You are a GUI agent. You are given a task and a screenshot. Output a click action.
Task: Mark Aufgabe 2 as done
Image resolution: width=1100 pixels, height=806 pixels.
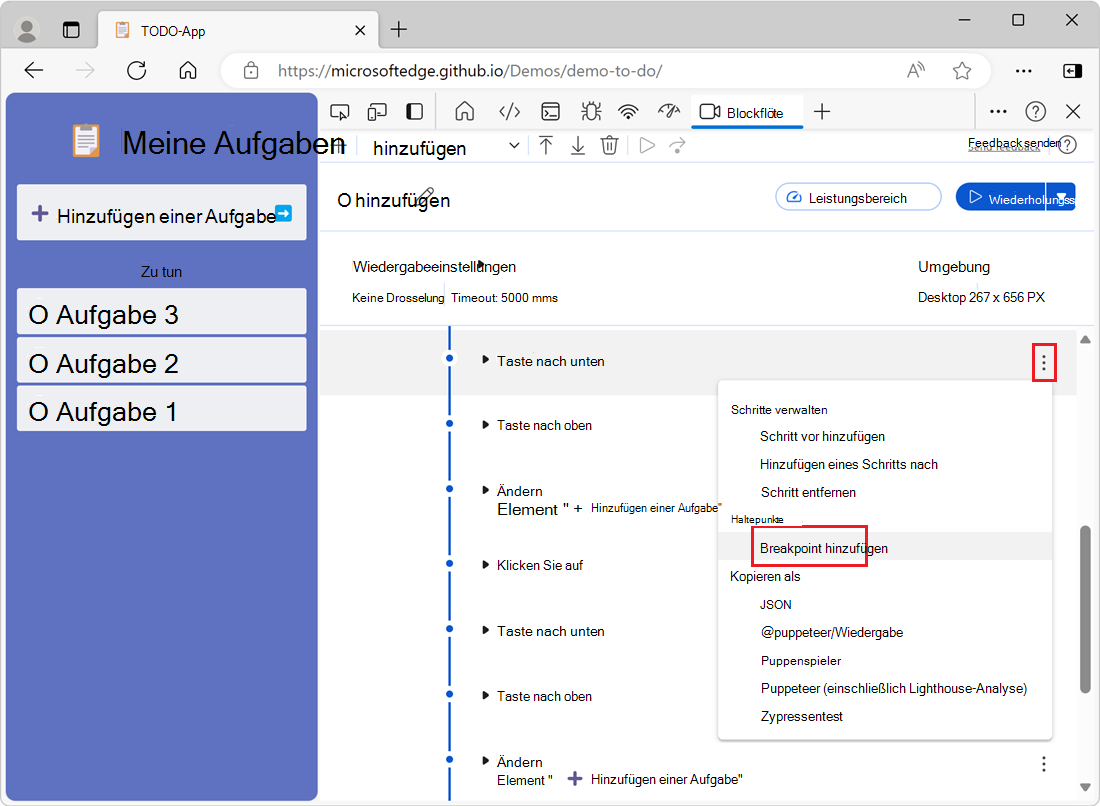[x=38, y=364]
